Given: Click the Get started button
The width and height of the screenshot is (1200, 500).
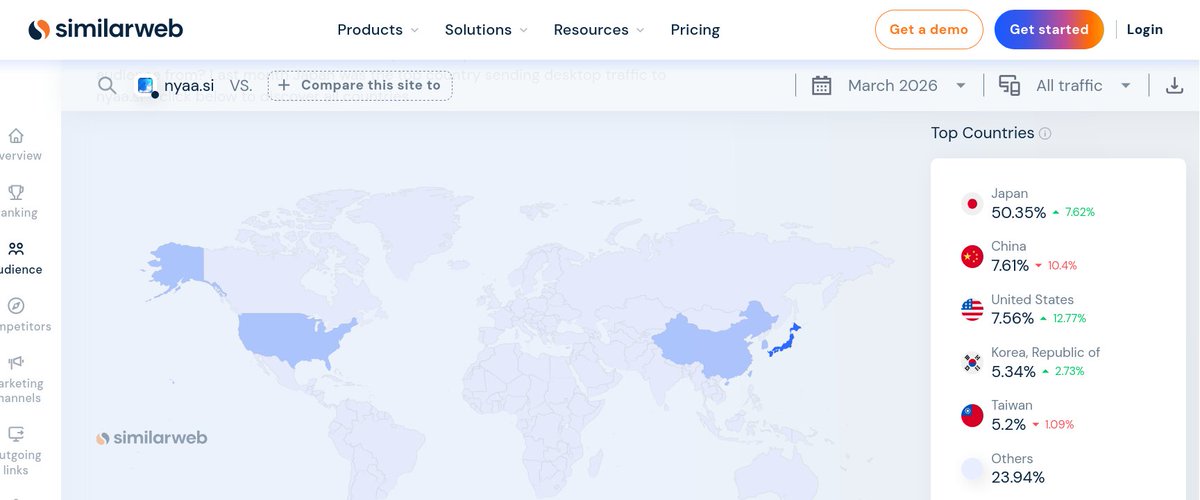Looking at the screenshot, I should (x=1049, y=30).
